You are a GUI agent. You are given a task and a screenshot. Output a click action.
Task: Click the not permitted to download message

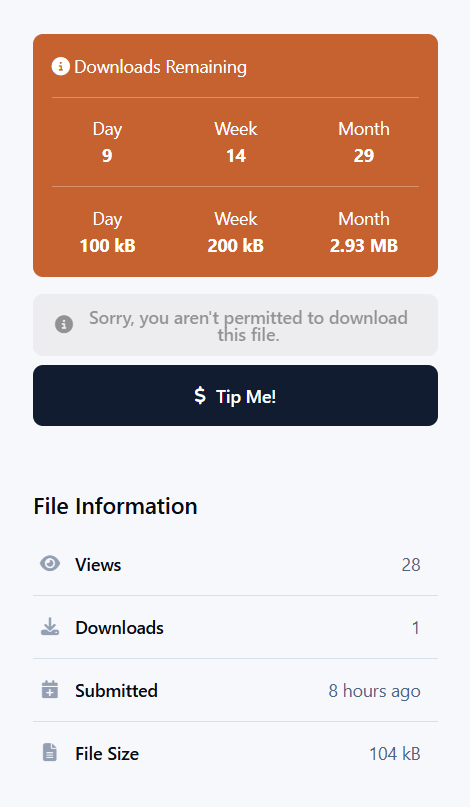click(x=248, y=326)
